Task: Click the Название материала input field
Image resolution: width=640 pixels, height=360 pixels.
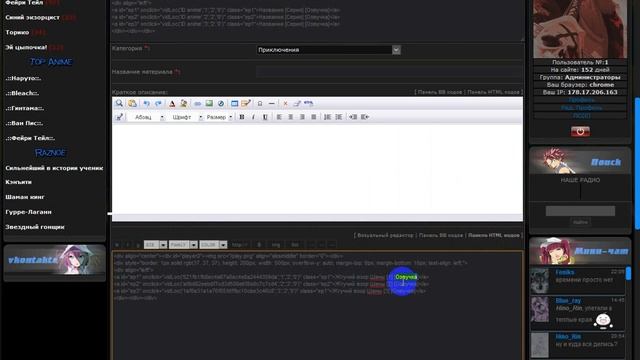Action: [x=389, y=72]
